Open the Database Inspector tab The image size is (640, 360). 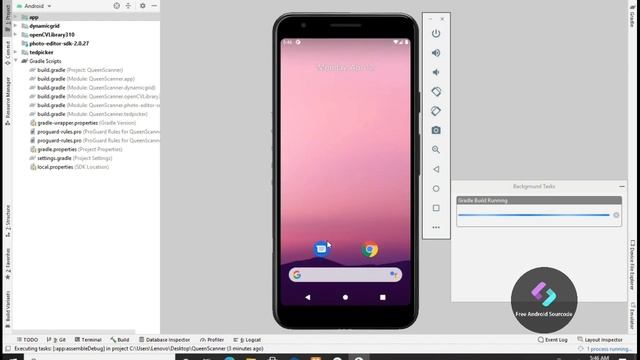point(164,340)
